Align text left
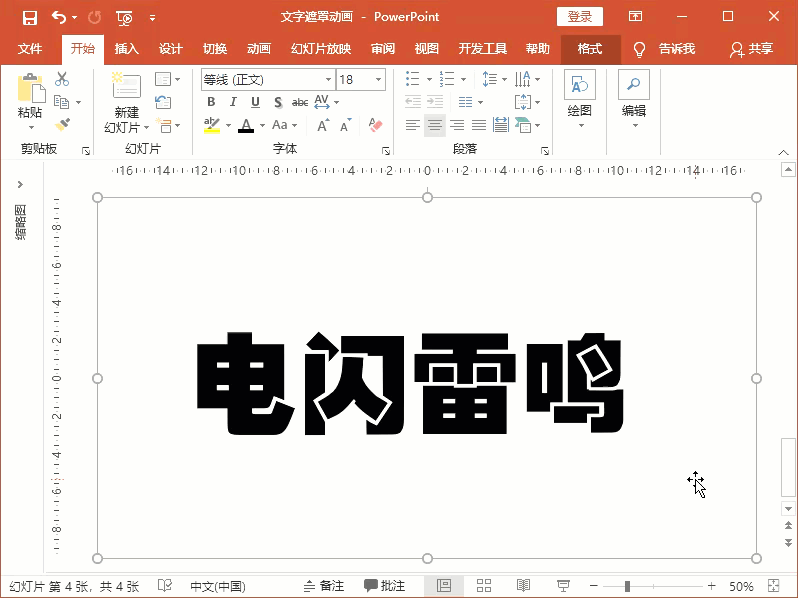 (x=413, y=125)
